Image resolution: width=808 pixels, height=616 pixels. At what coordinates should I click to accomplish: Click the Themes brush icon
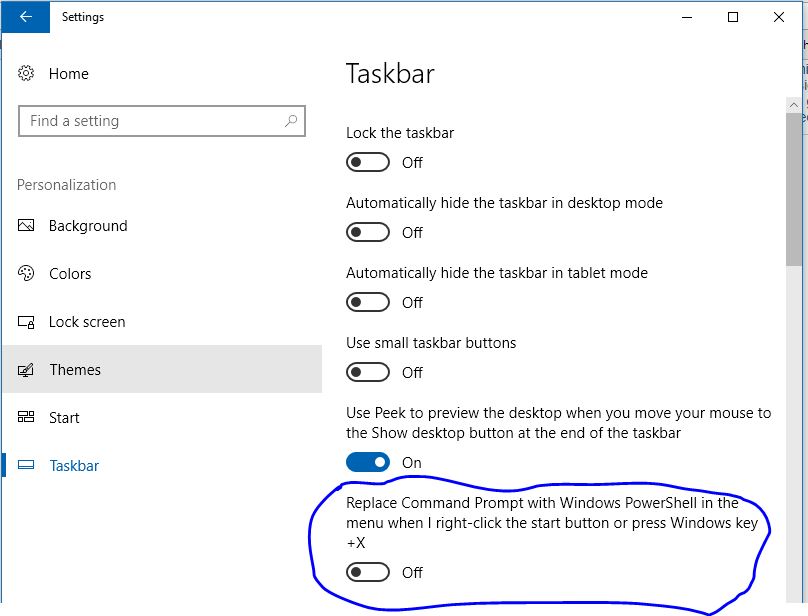click(x=26, y=370)
